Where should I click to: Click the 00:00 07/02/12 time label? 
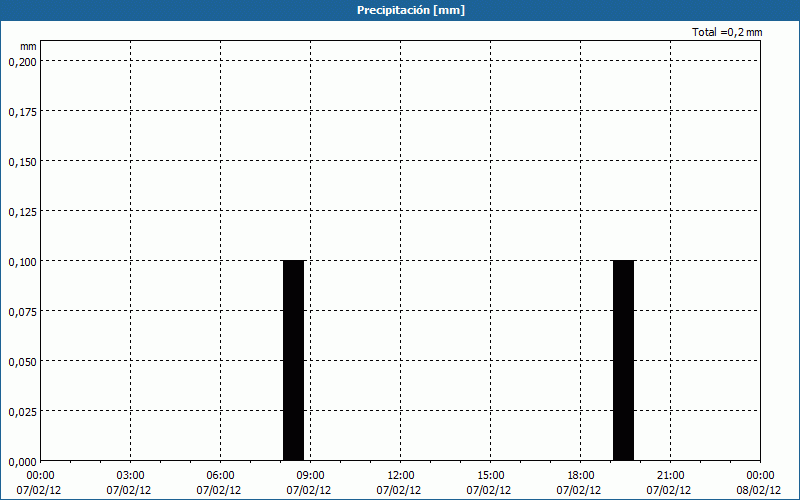click(39, 483)
